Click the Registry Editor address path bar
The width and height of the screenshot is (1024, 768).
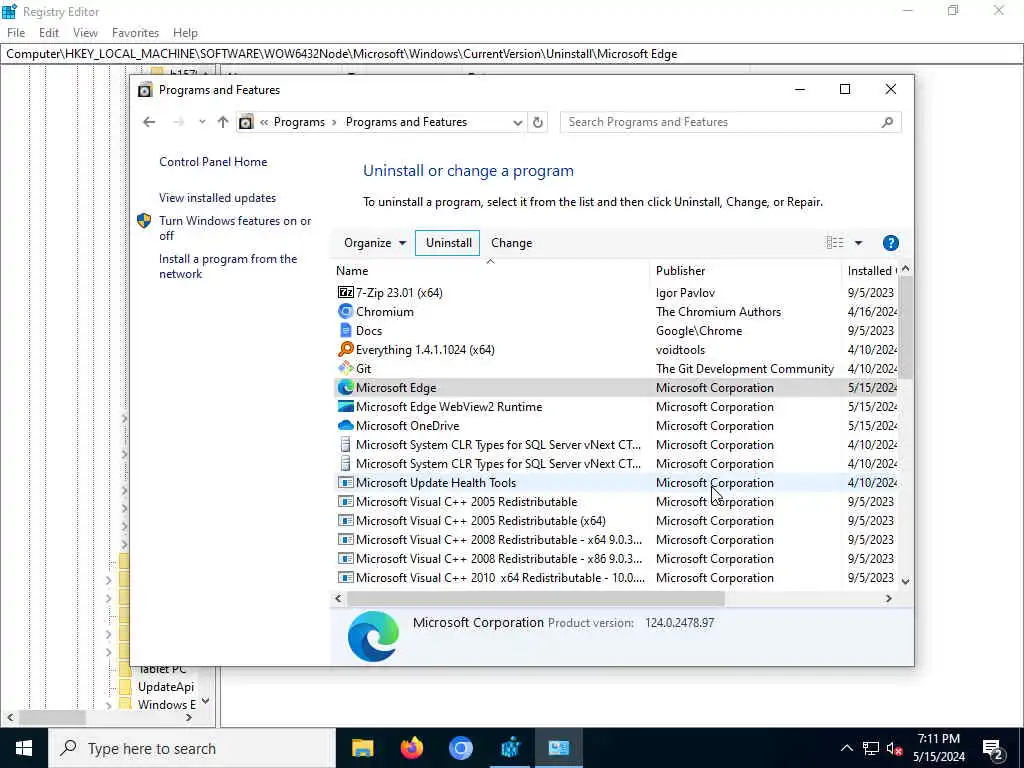tap(512, 54)
